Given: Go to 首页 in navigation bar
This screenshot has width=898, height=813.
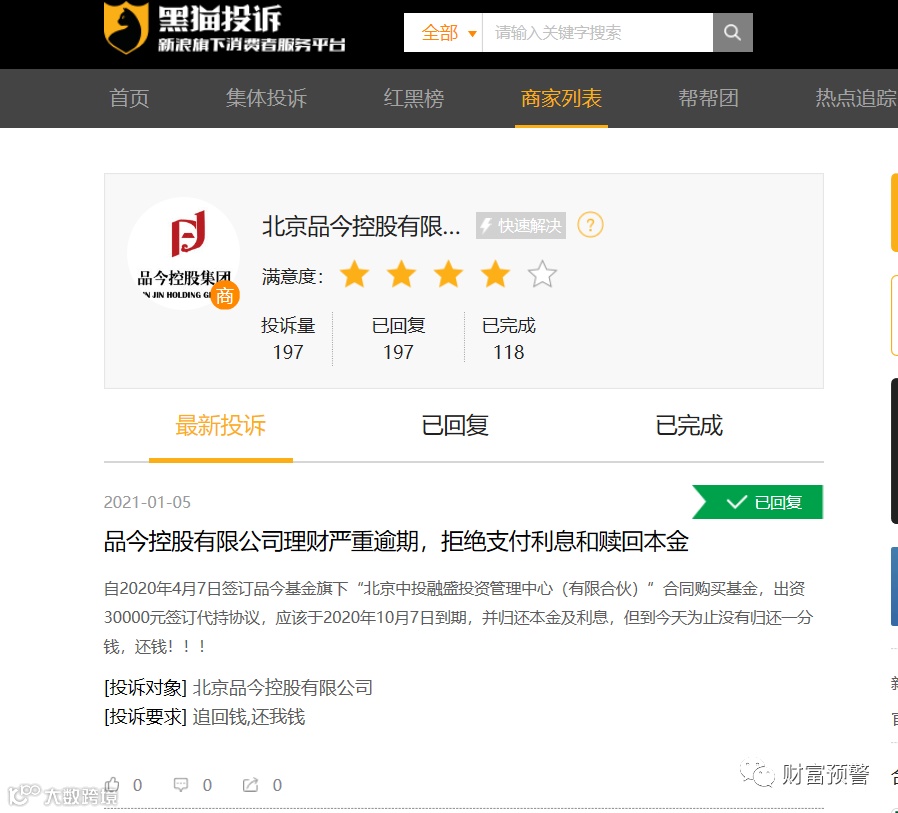Looking at the screenshot, I should pos(129,98).
